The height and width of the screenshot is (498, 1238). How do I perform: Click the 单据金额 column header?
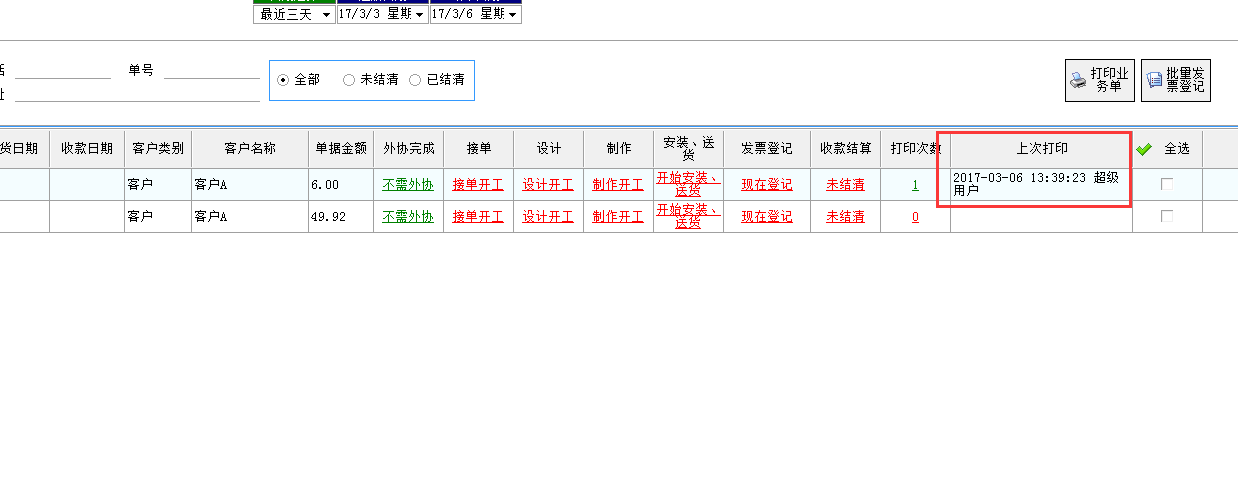(x=341, y=148)
